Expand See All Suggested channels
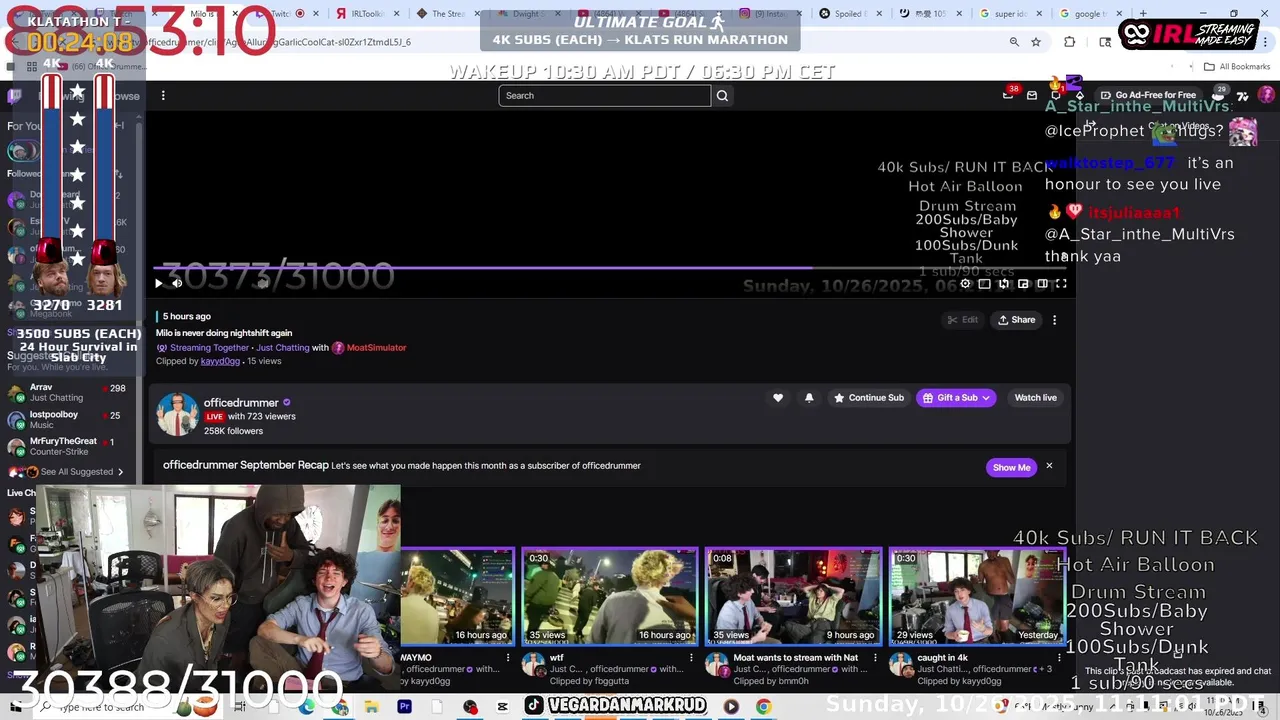Screen dimensions: 1280x720 [x=82, y=472]
